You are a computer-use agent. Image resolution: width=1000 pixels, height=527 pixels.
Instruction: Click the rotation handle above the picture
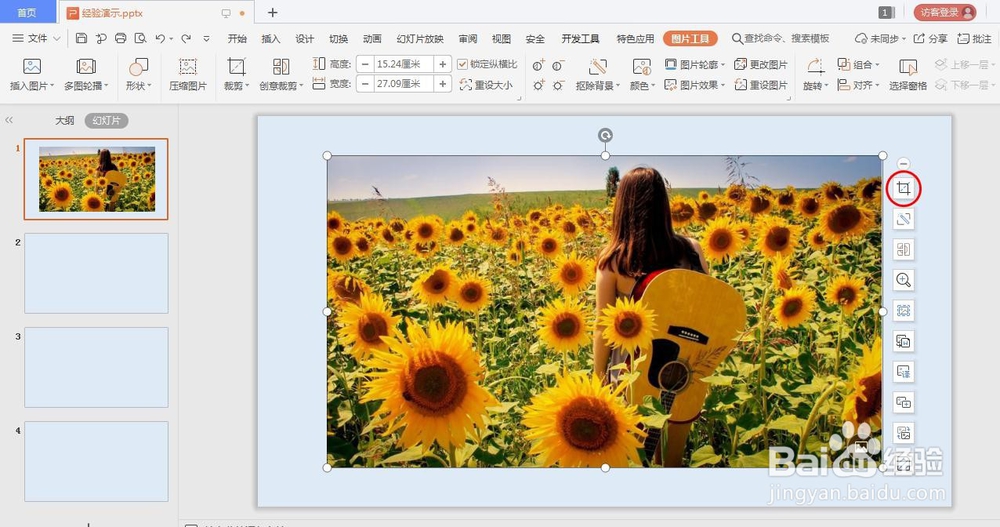605,135
